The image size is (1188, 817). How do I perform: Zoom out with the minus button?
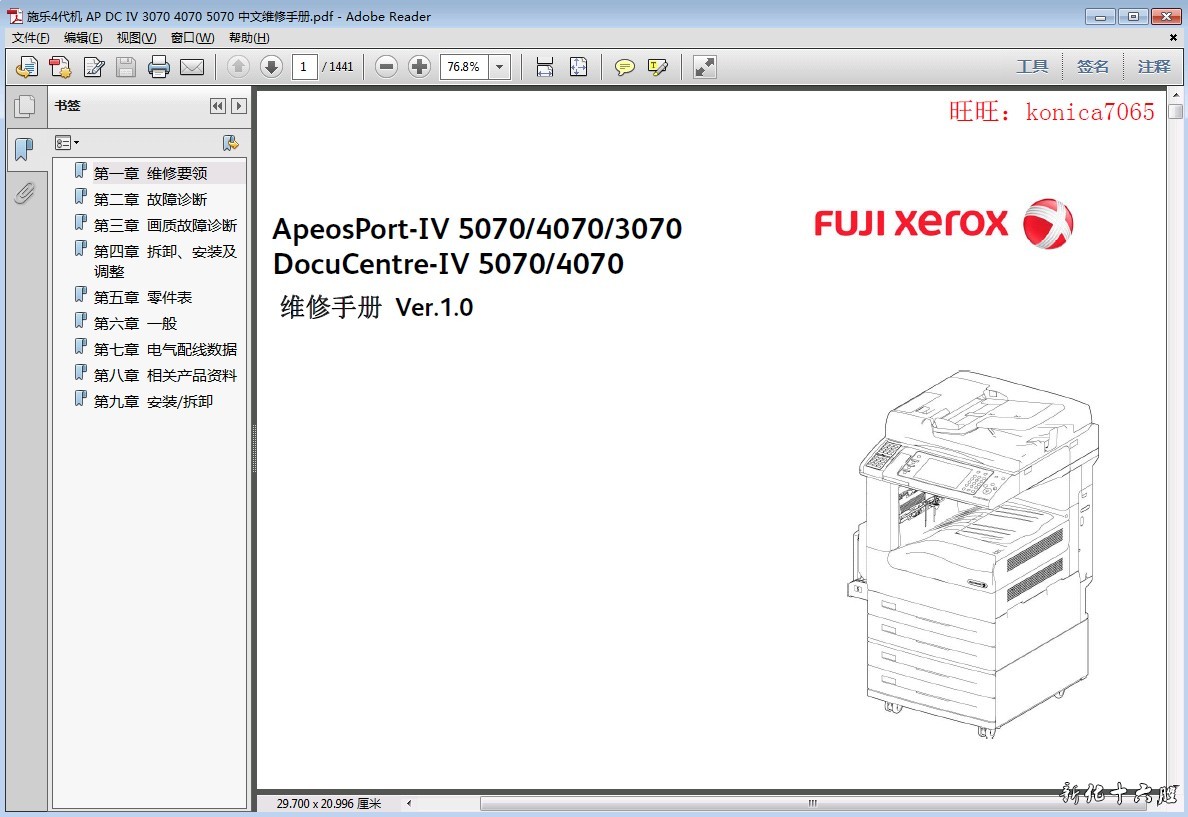[x=387, y=67]
